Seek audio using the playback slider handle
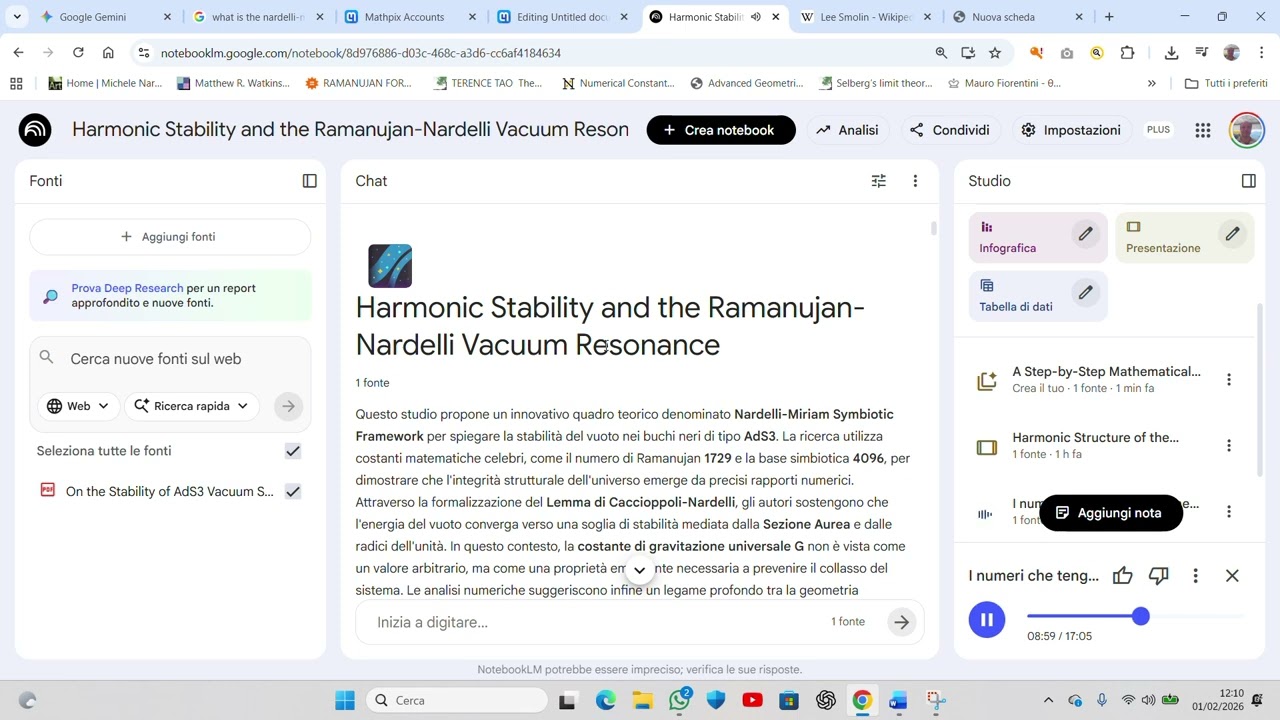 coord(1141,616)
